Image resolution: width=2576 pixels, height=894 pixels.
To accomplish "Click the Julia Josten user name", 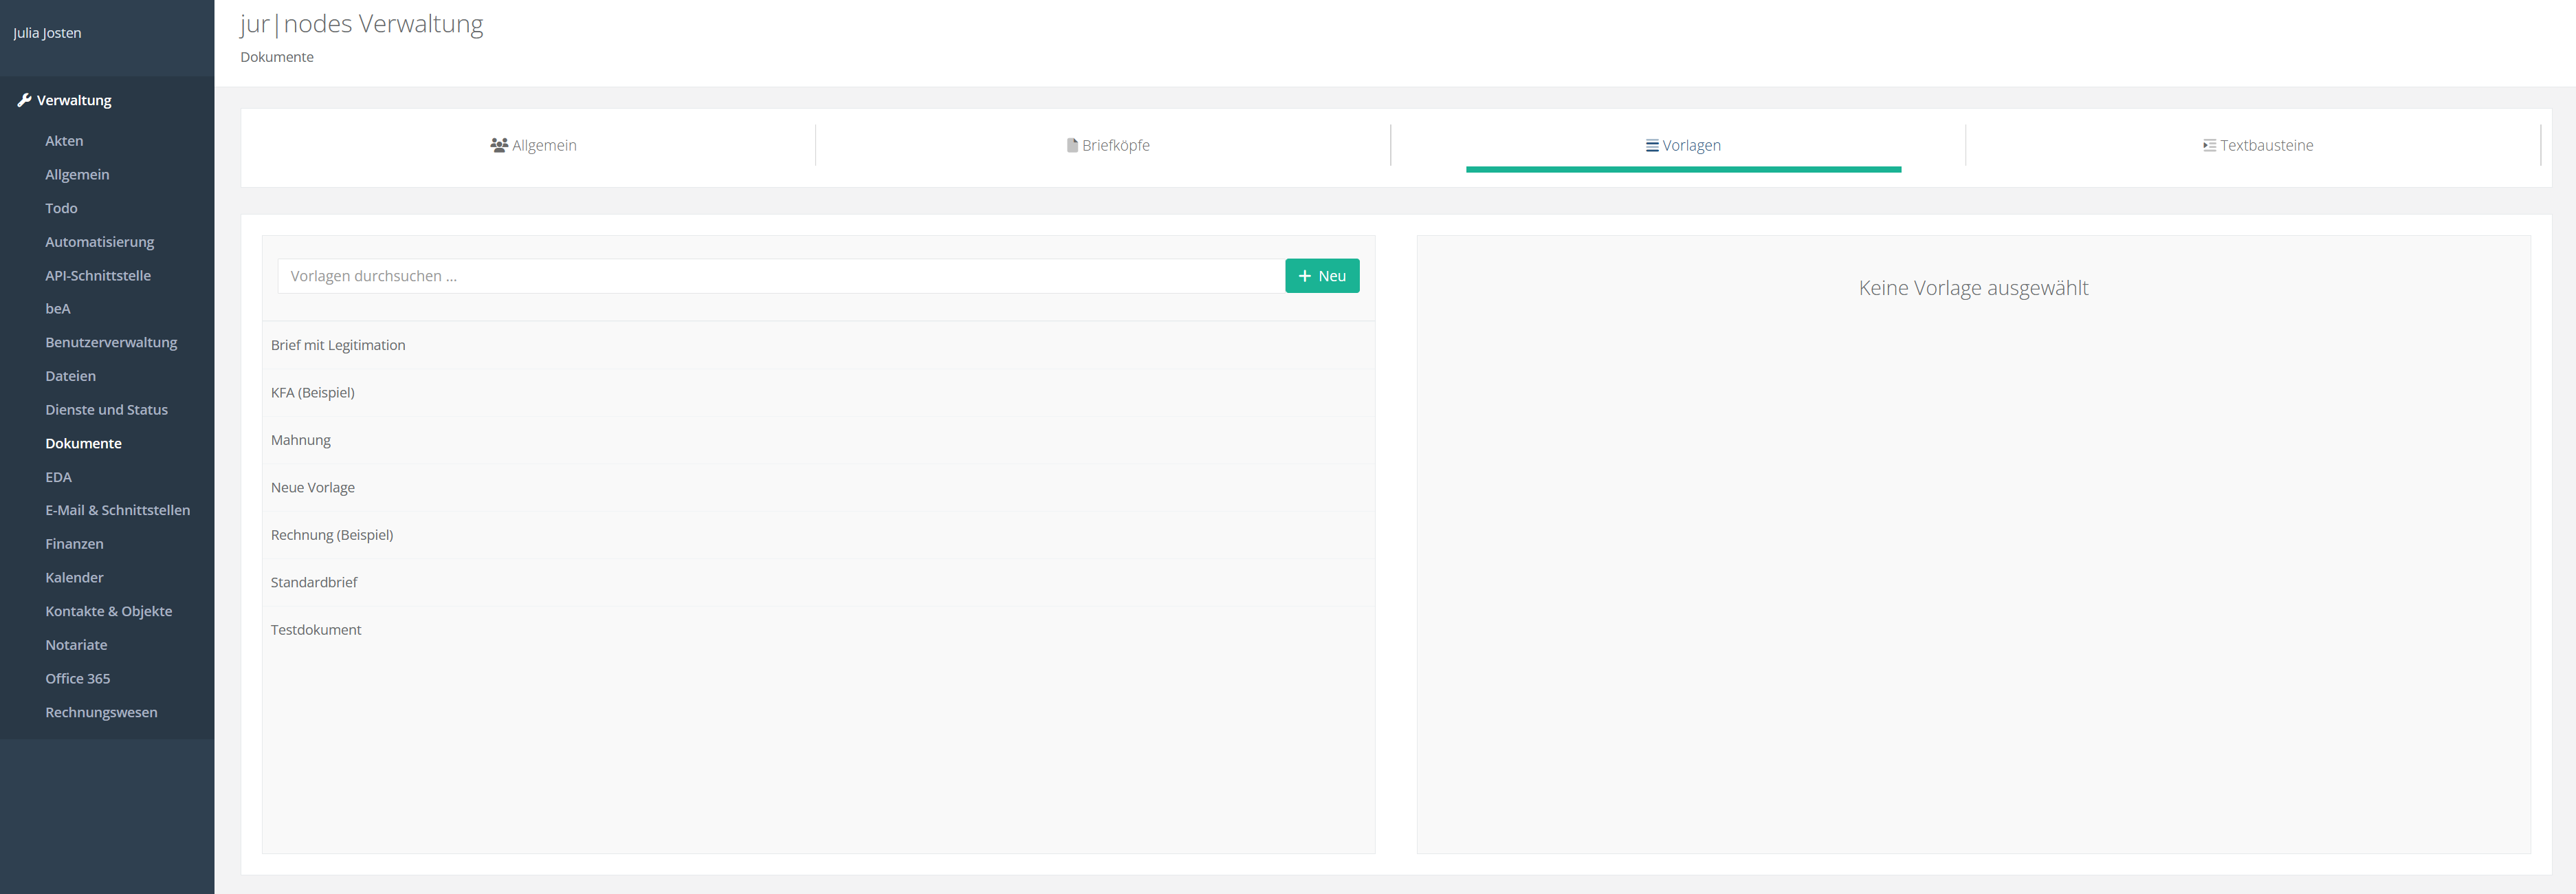I will click(x=47, y=33).
